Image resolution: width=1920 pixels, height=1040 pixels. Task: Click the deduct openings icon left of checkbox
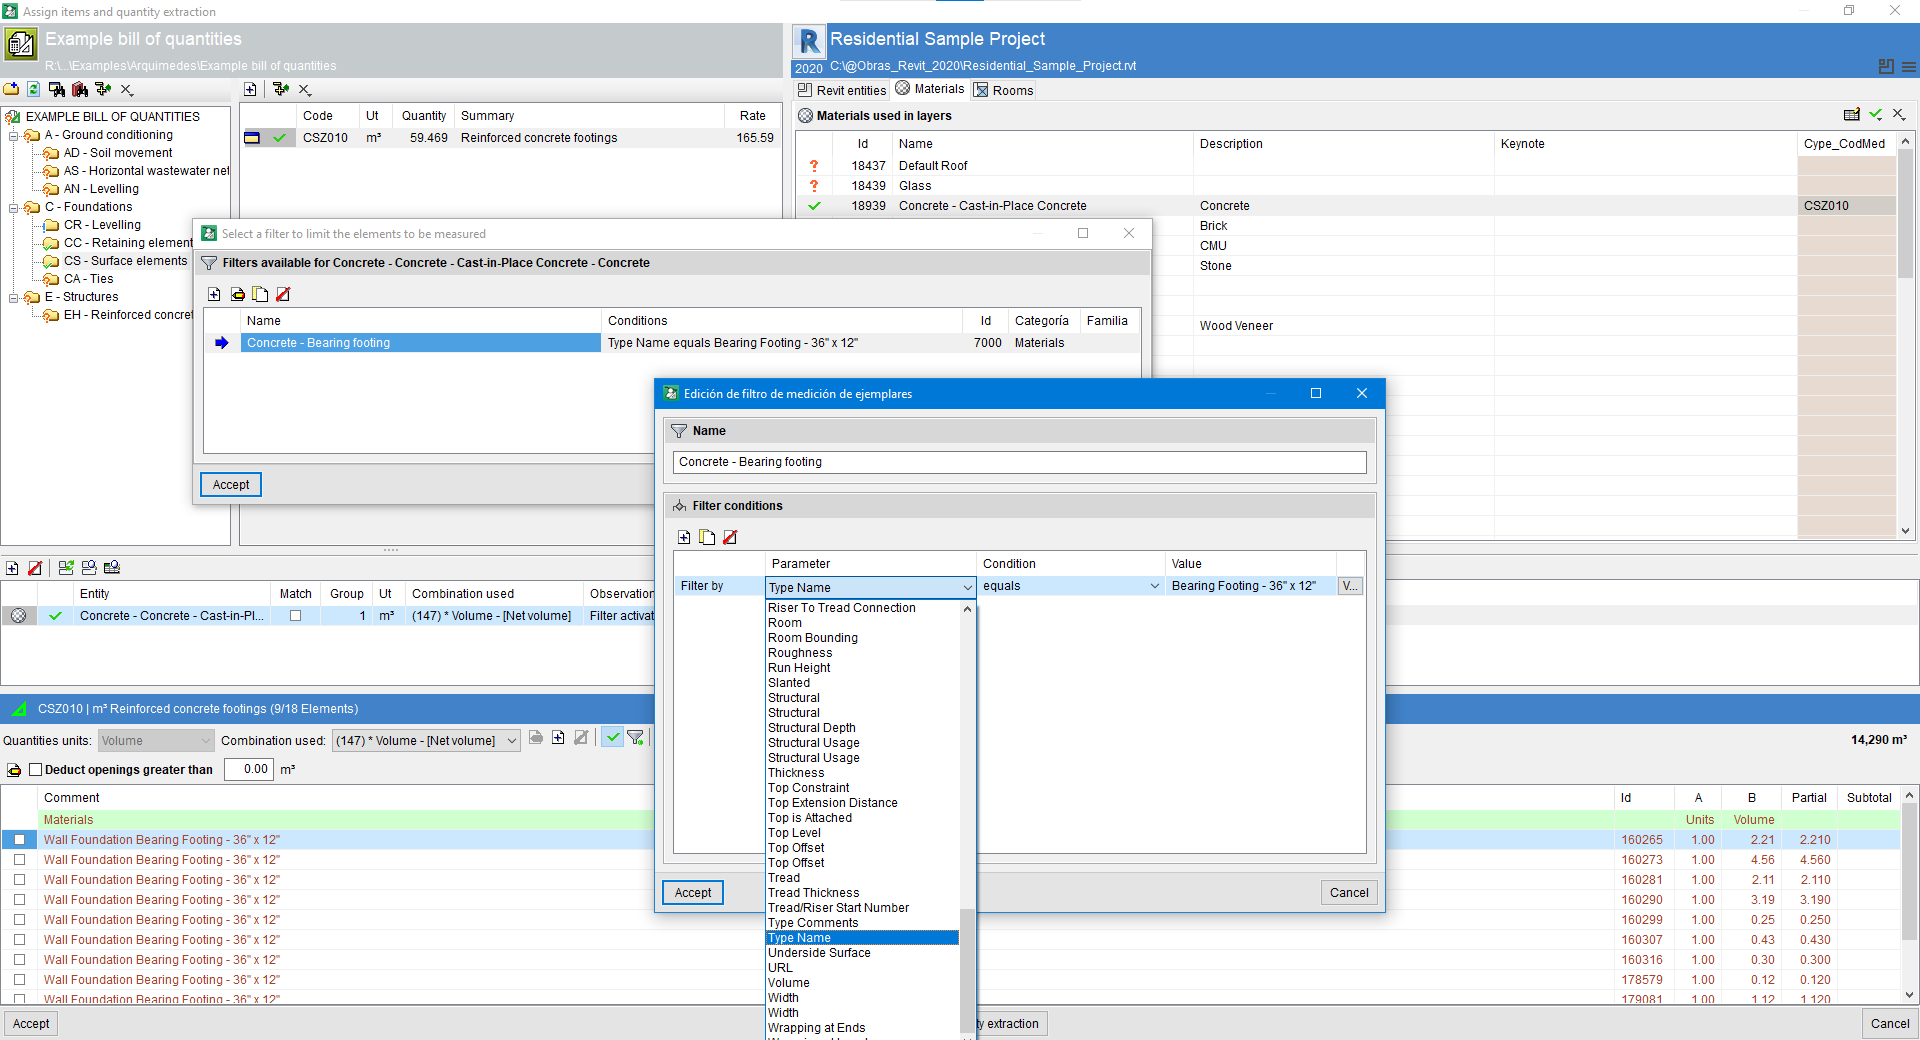(14, 770)
